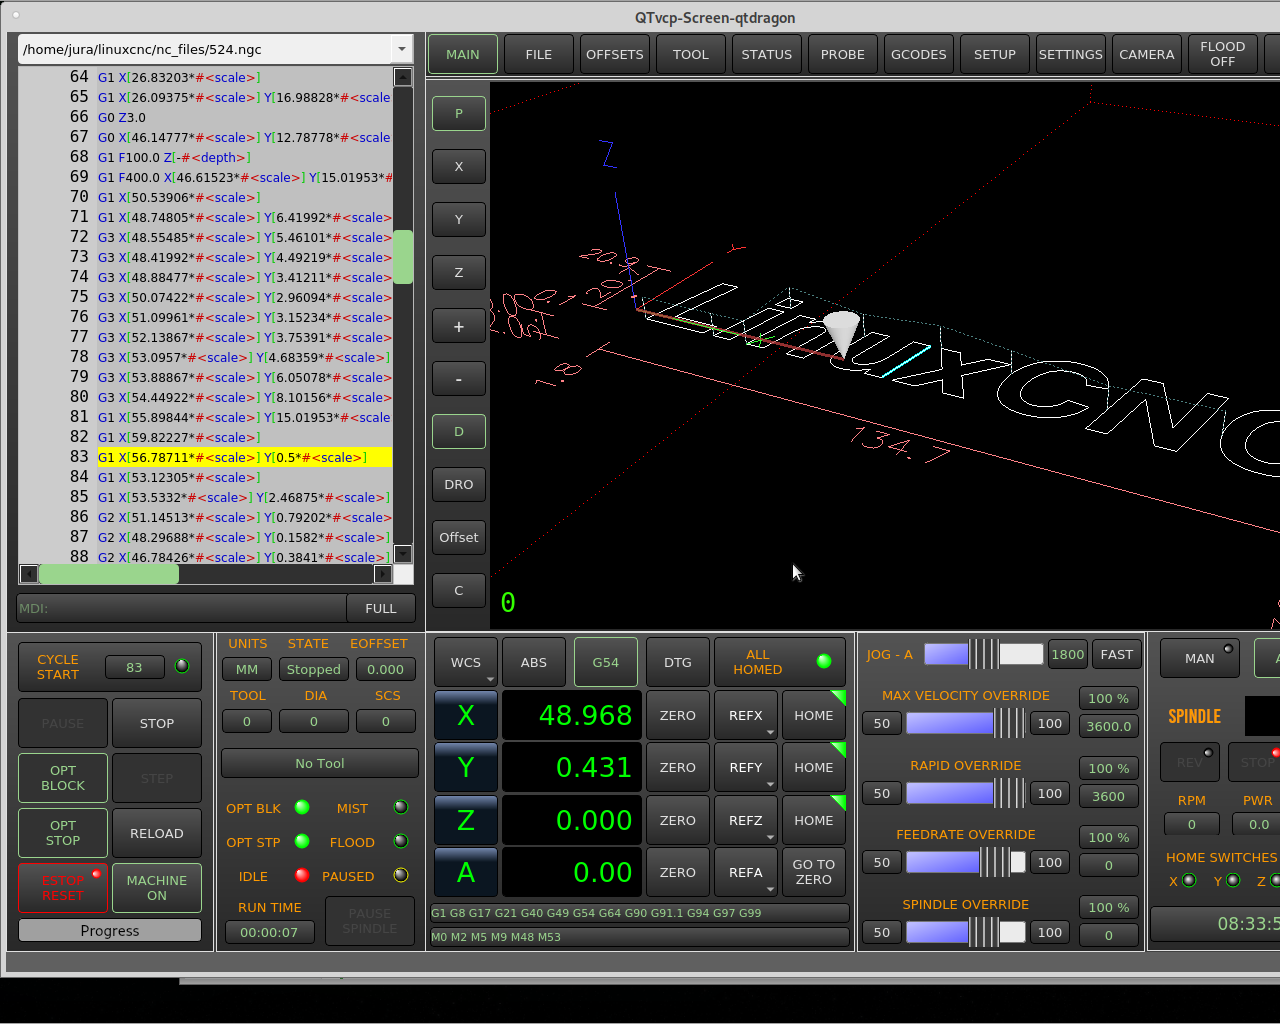Click the FULL button

381,608
